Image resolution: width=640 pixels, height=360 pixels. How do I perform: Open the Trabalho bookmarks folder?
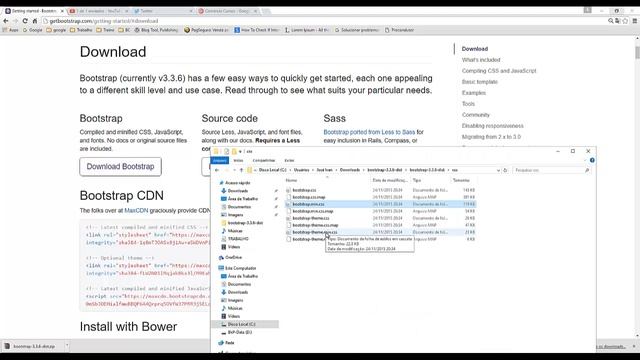click(81, 30)
